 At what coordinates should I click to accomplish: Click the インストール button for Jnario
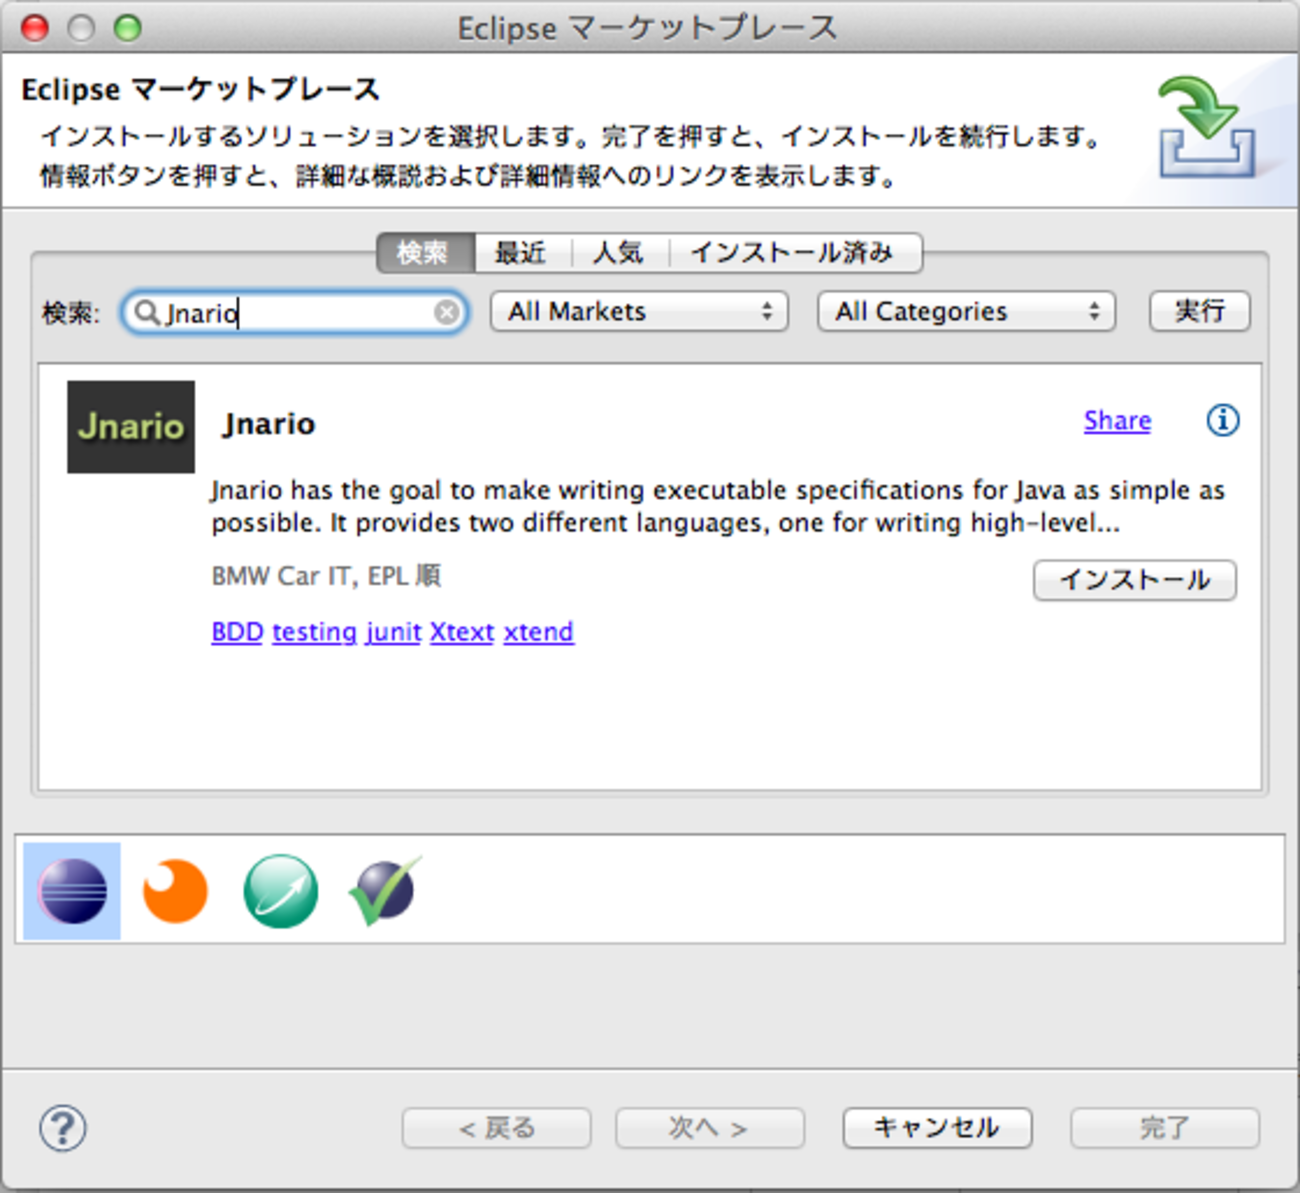click(1135, 580)
